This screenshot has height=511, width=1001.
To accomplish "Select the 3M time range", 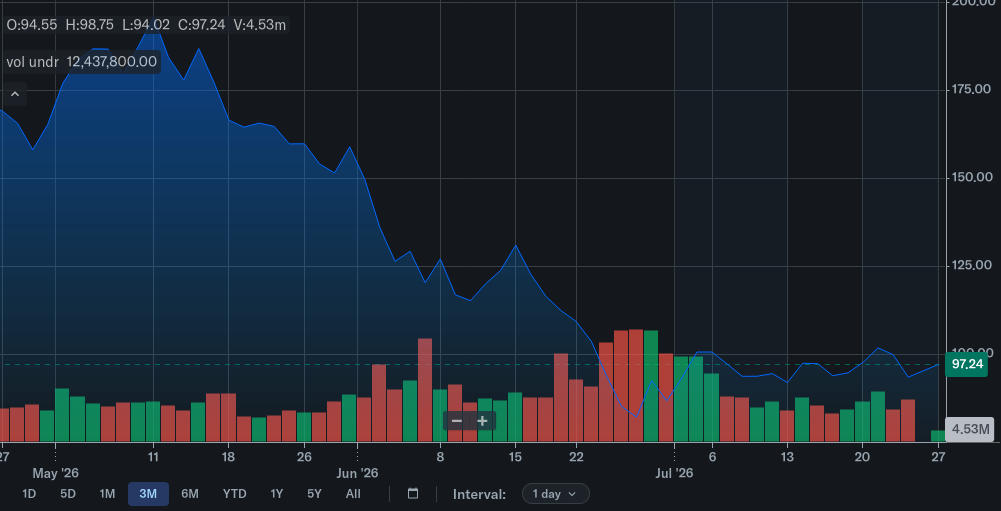I will pyautogui.click(x=148, y=494).
